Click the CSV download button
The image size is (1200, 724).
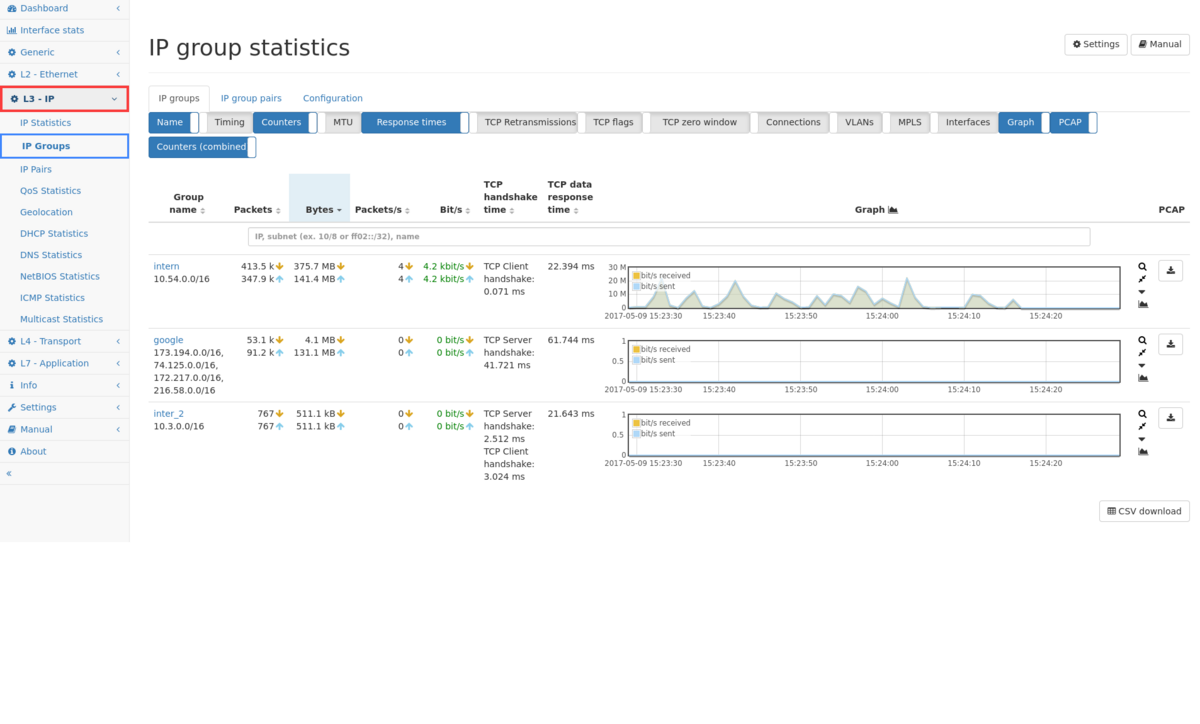point(1144,511)
